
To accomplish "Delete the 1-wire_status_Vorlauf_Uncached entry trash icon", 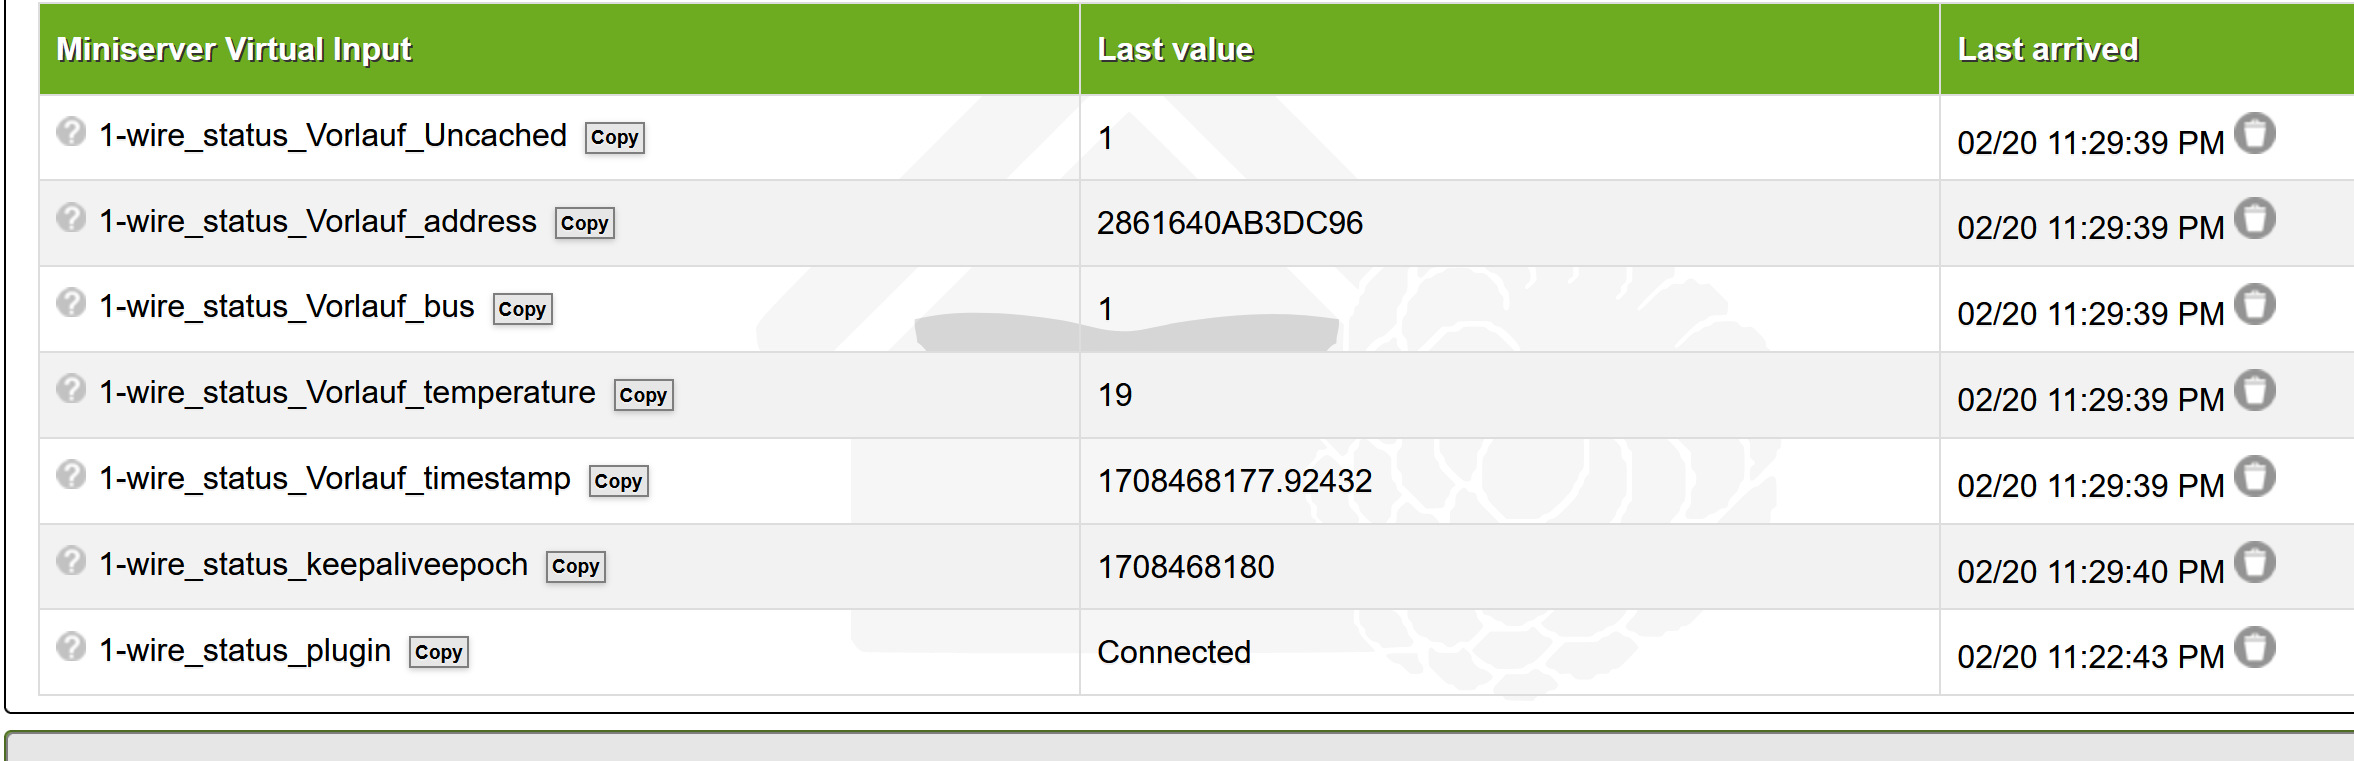I will (x=2255, y=133).
